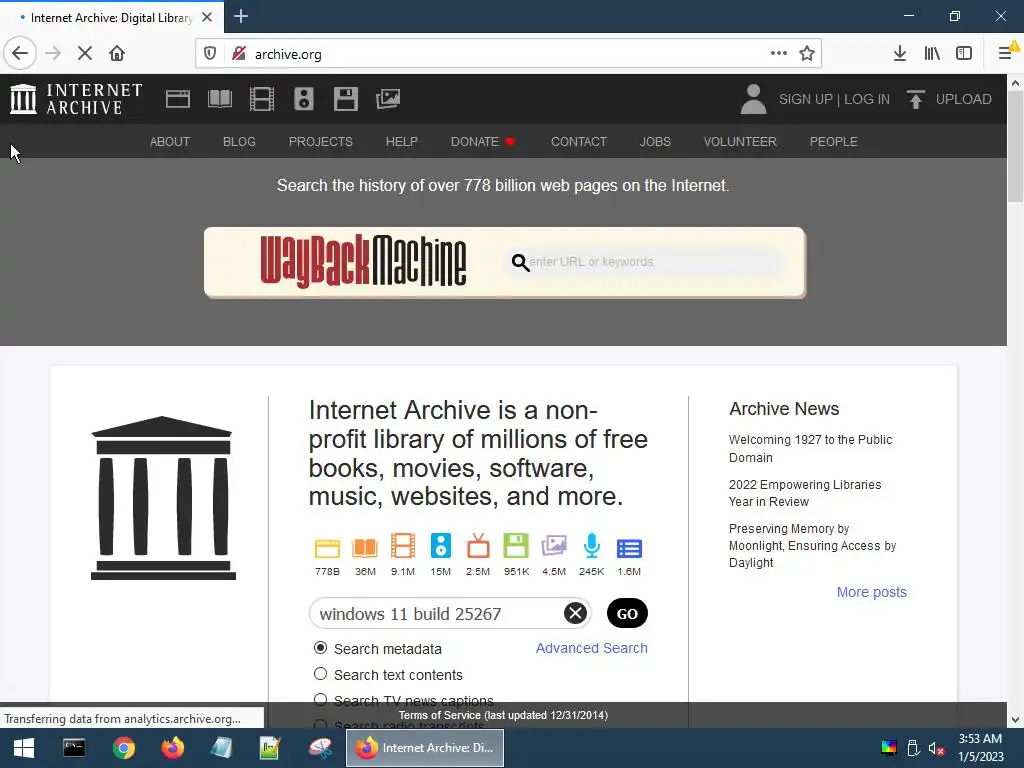Screen dimensions: 1024x768
Task: Open the PEOPLE menu item
Action: click(x=833, y=142)
